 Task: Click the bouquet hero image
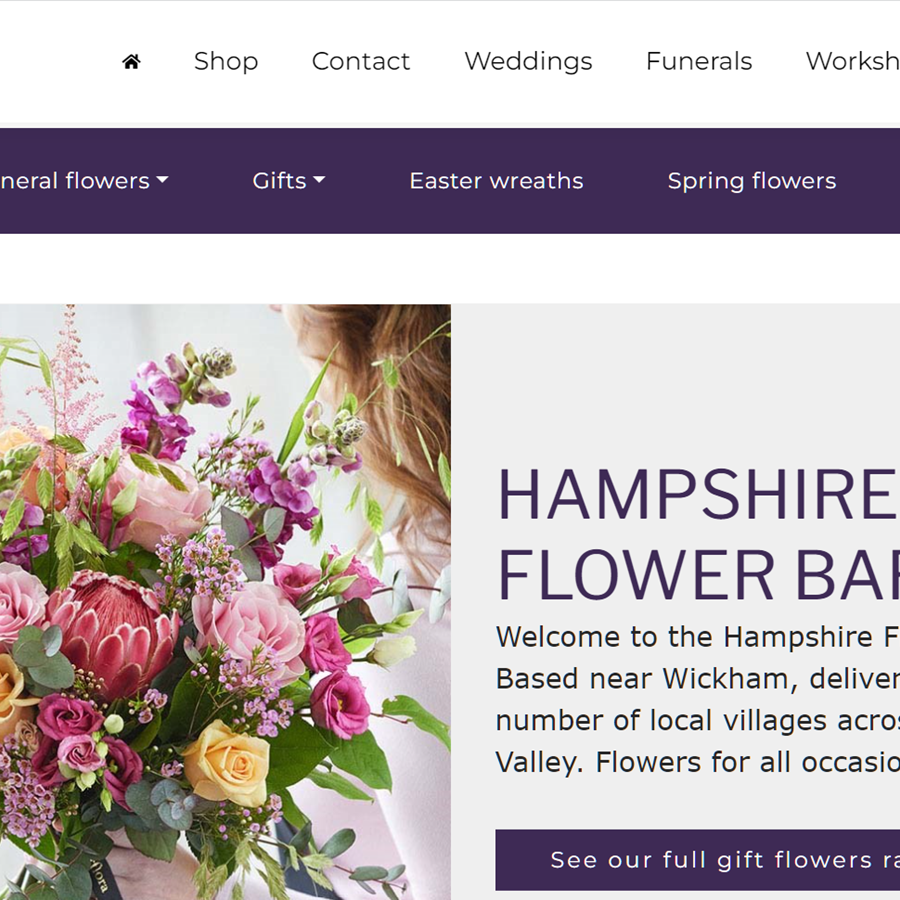tap(225, 600)
